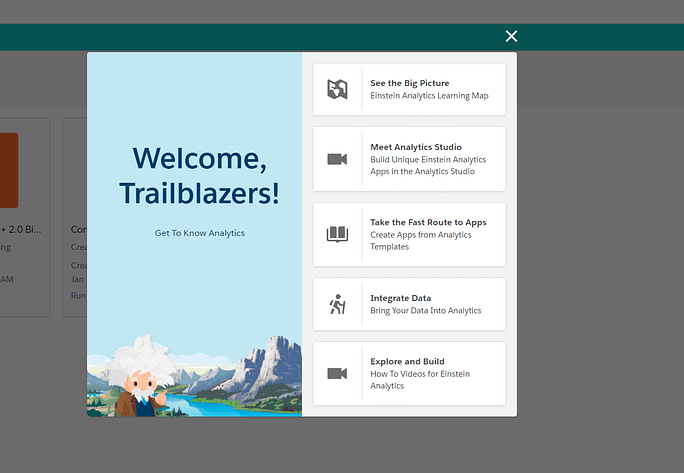This screenshot has height=473, width=684.
Task: Open Meet Analytics Studio title
Action: [x=416, y=147]
